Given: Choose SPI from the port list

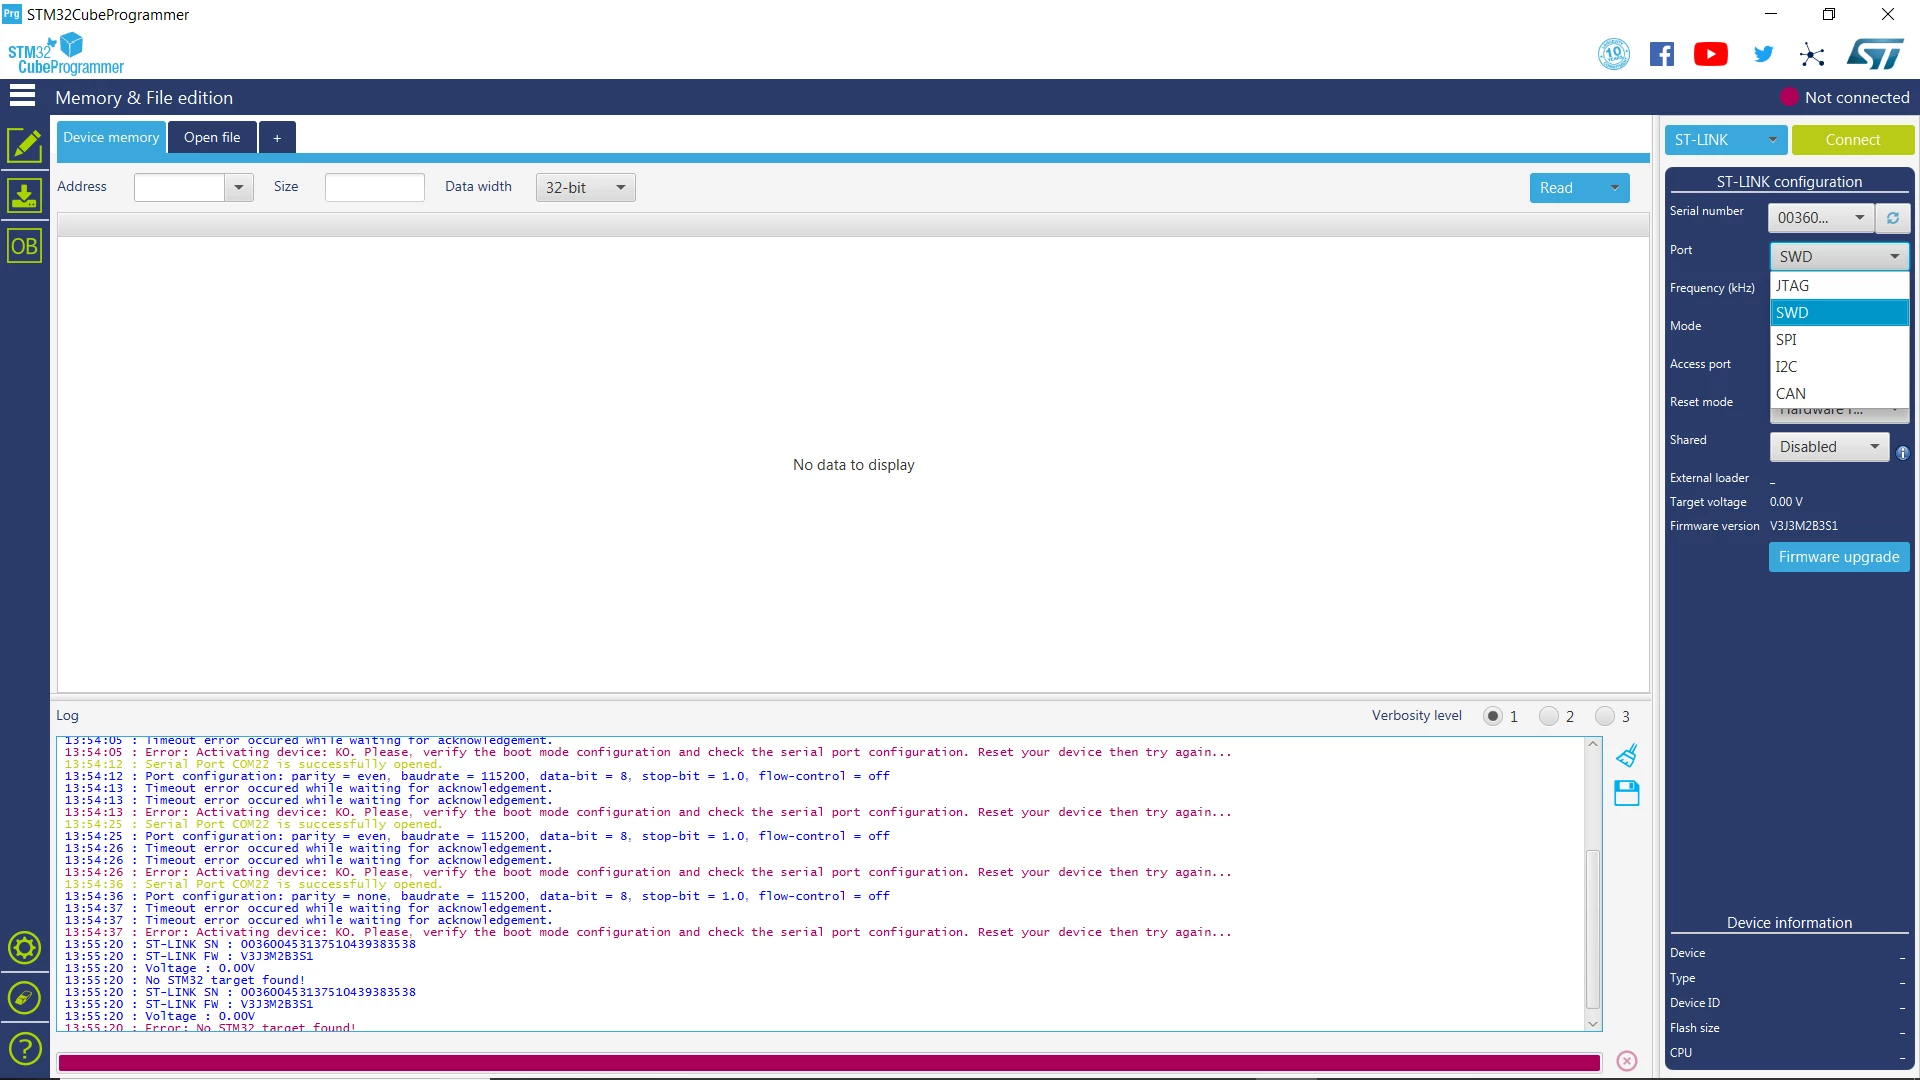Looking at the screenshot, I should click(x=1840, y=340).
